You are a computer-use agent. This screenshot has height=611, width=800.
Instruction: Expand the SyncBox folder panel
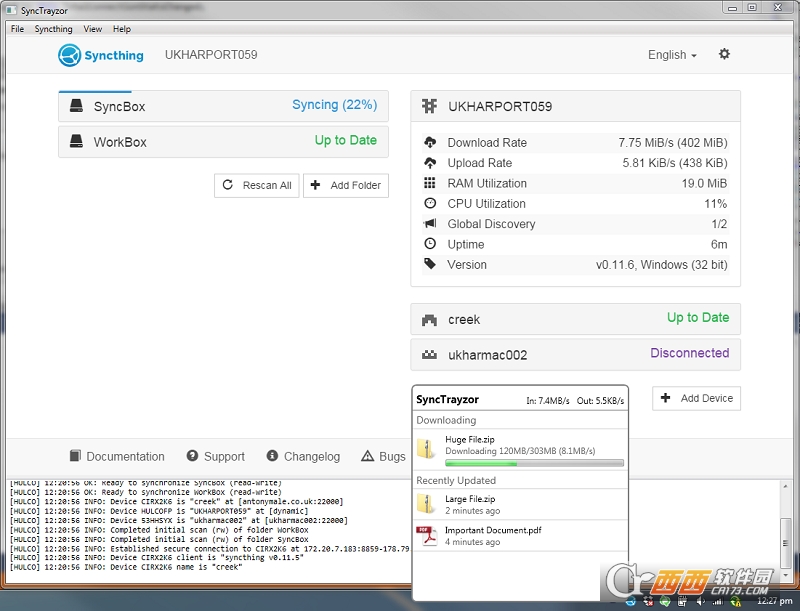click(x=223, y=106)
